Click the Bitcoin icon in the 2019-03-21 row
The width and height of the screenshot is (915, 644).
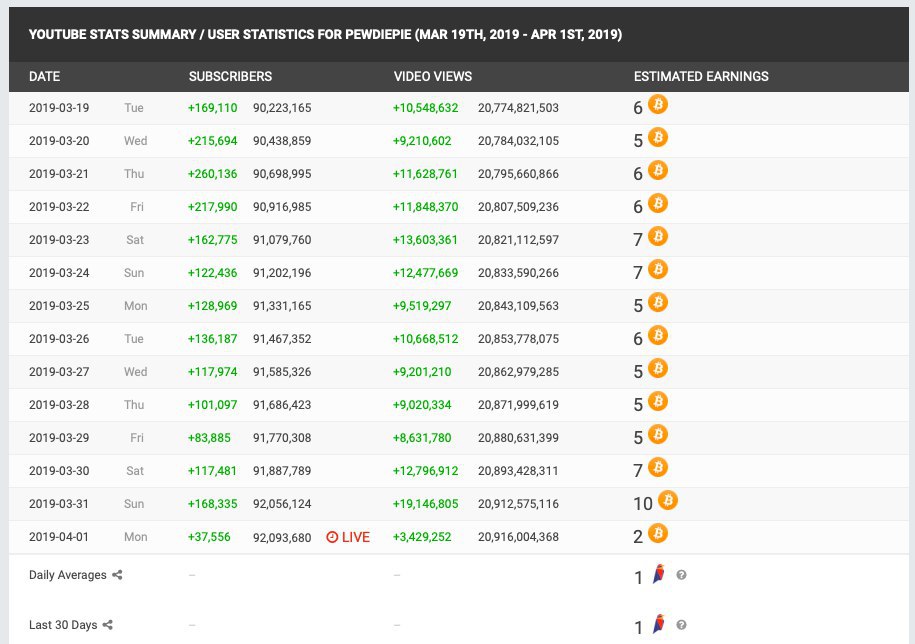[658, 170]
